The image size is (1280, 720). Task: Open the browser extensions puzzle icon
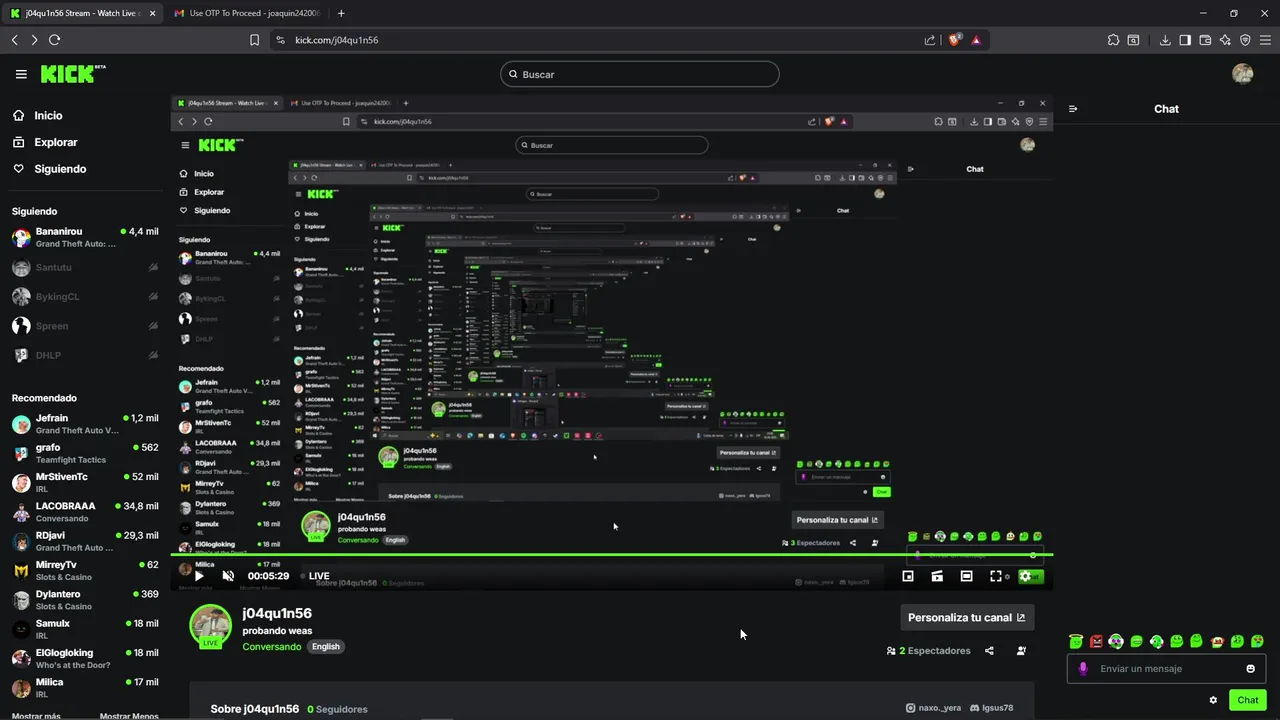coord(1113,40)
